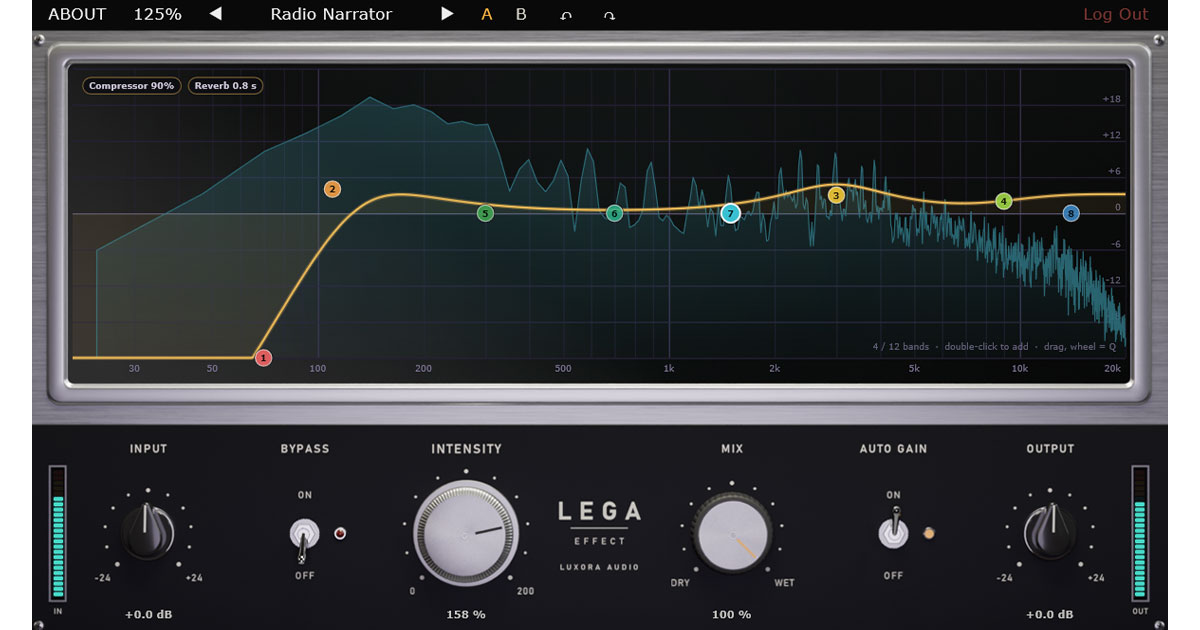Click the Log Out link
Screen dimensions: 1200x630
point(1116,14)
